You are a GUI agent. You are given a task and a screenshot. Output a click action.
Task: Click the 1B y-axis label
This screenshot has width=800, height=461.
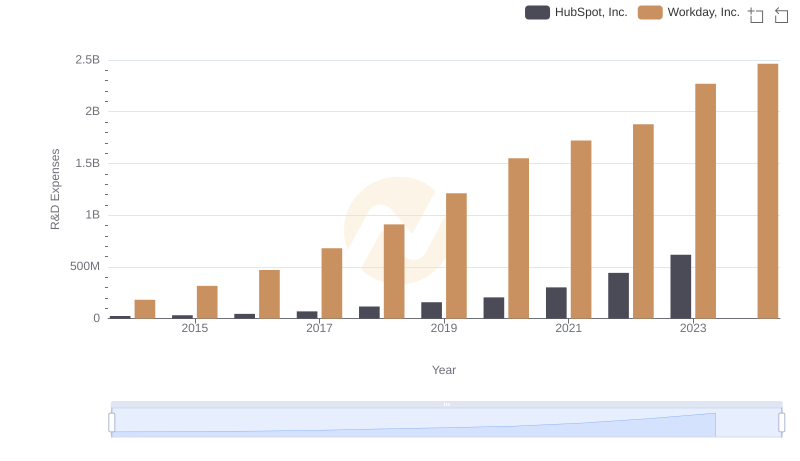point(92,215)
